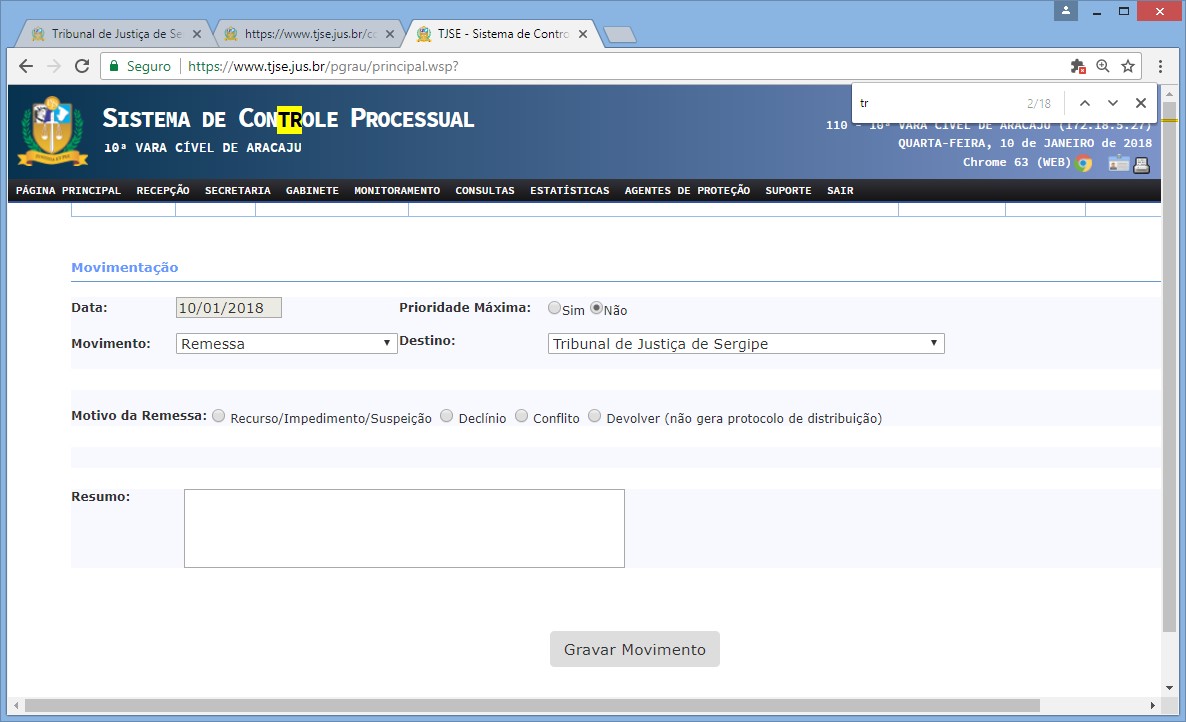Viewport: 1186px width, 722px height.
Task: Open the ID card icon in header
Action: [x=1118, y=164]
